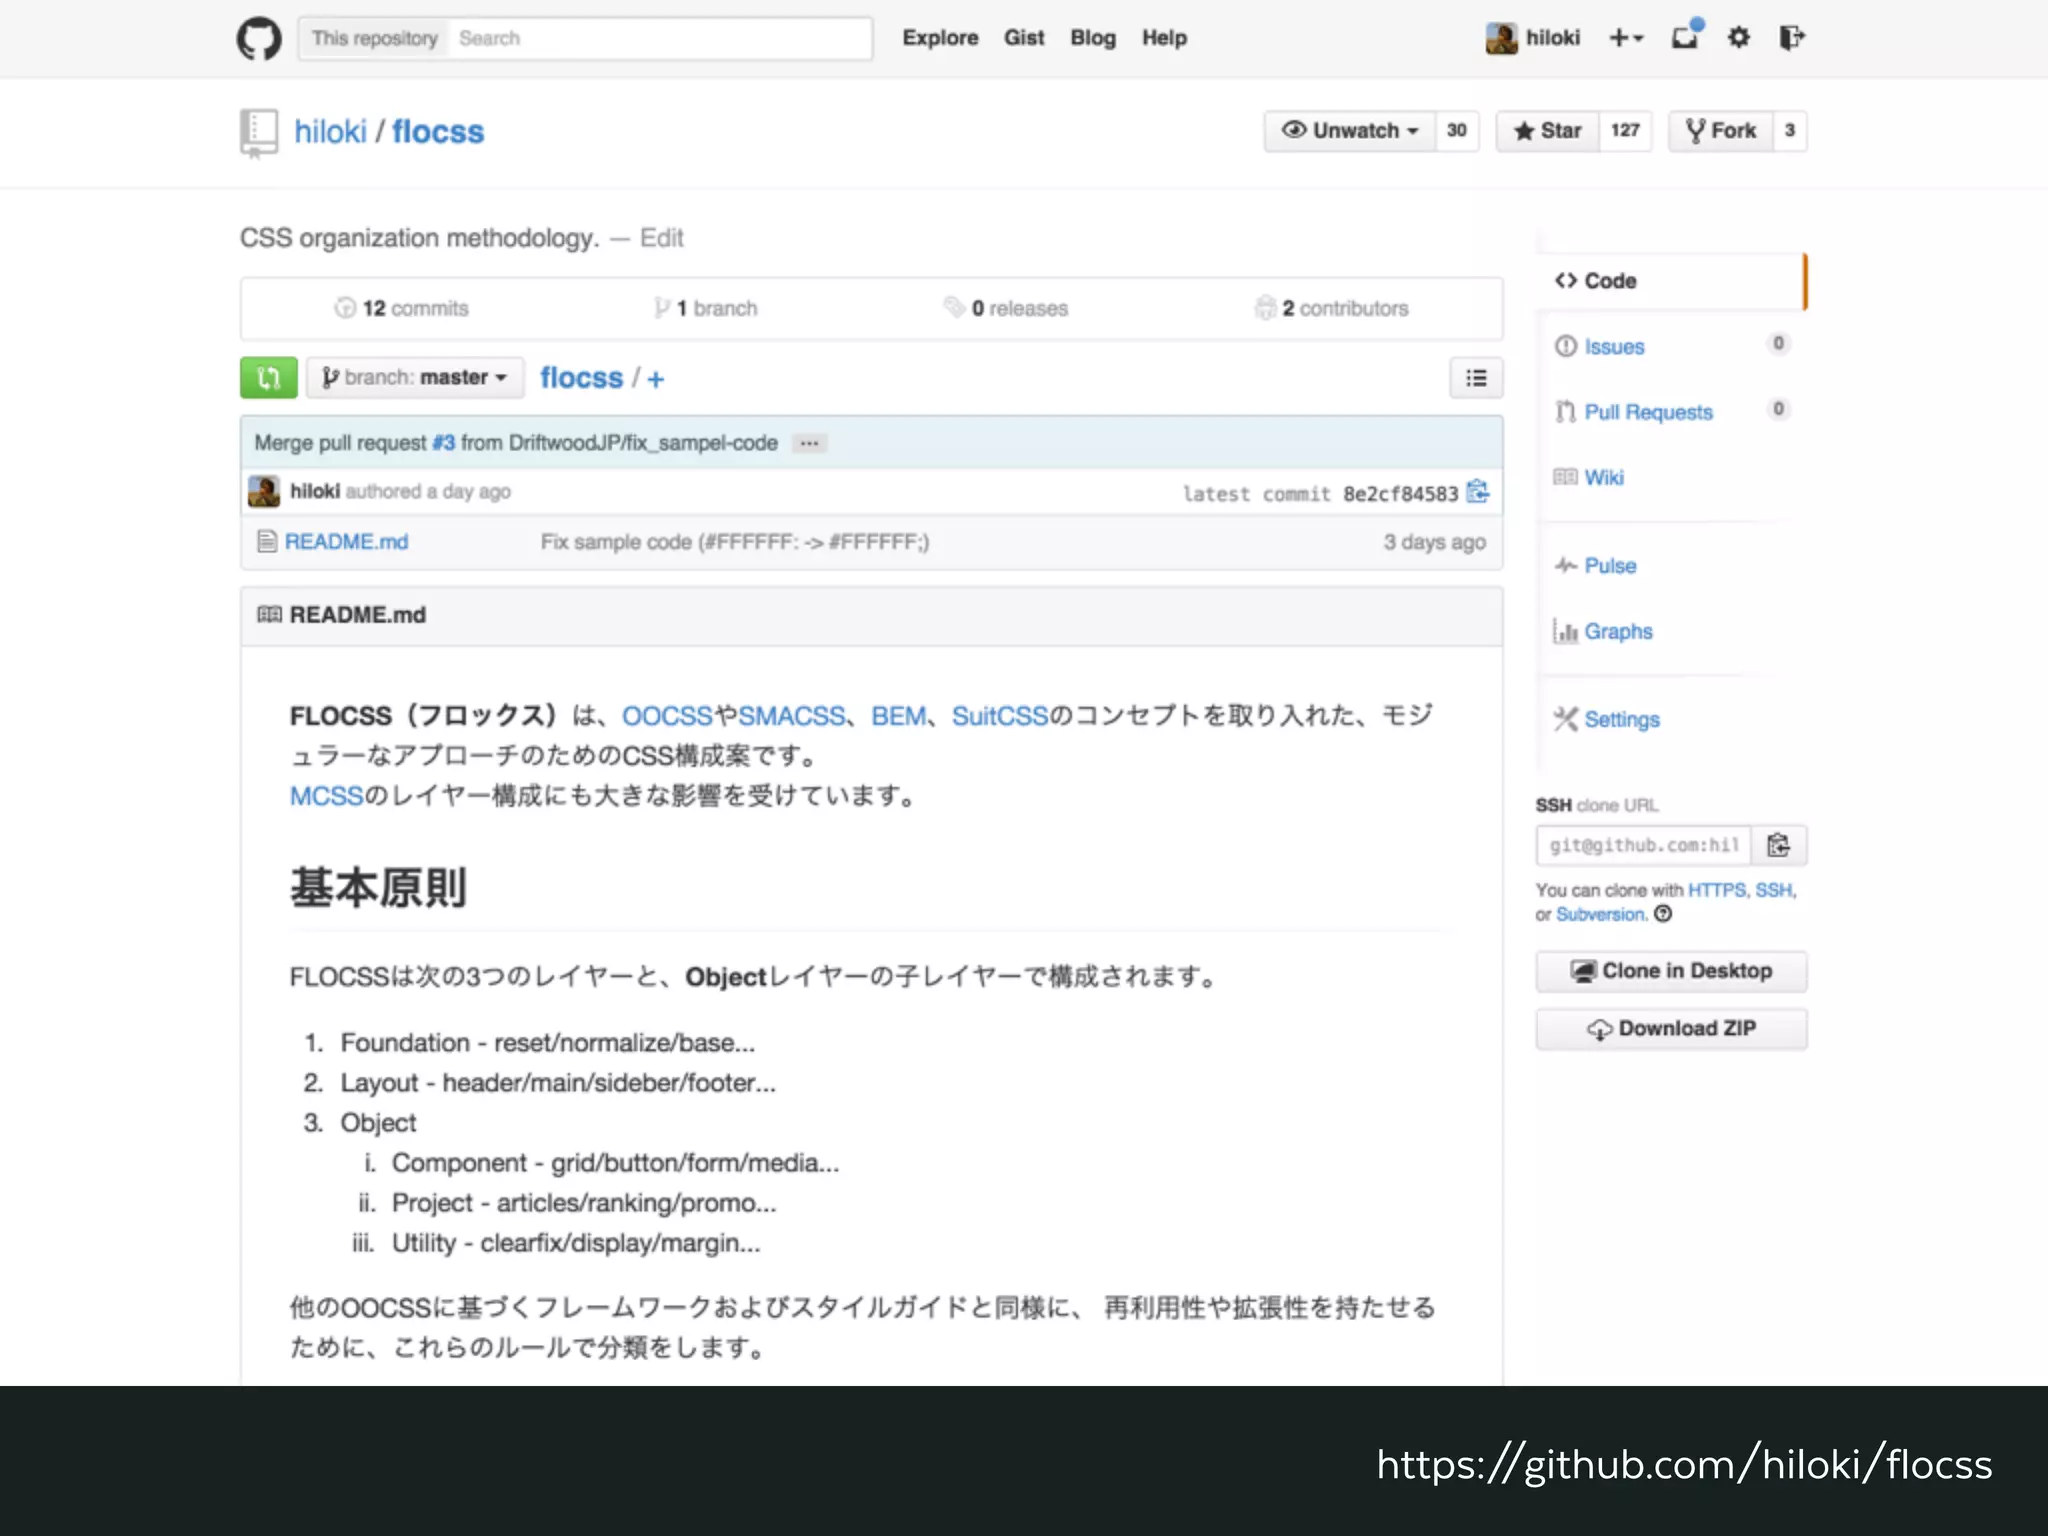Viewport: 2048px width, 1536px height.
Task: Sign out using the header exit icon
Action: pos(1791,37)
